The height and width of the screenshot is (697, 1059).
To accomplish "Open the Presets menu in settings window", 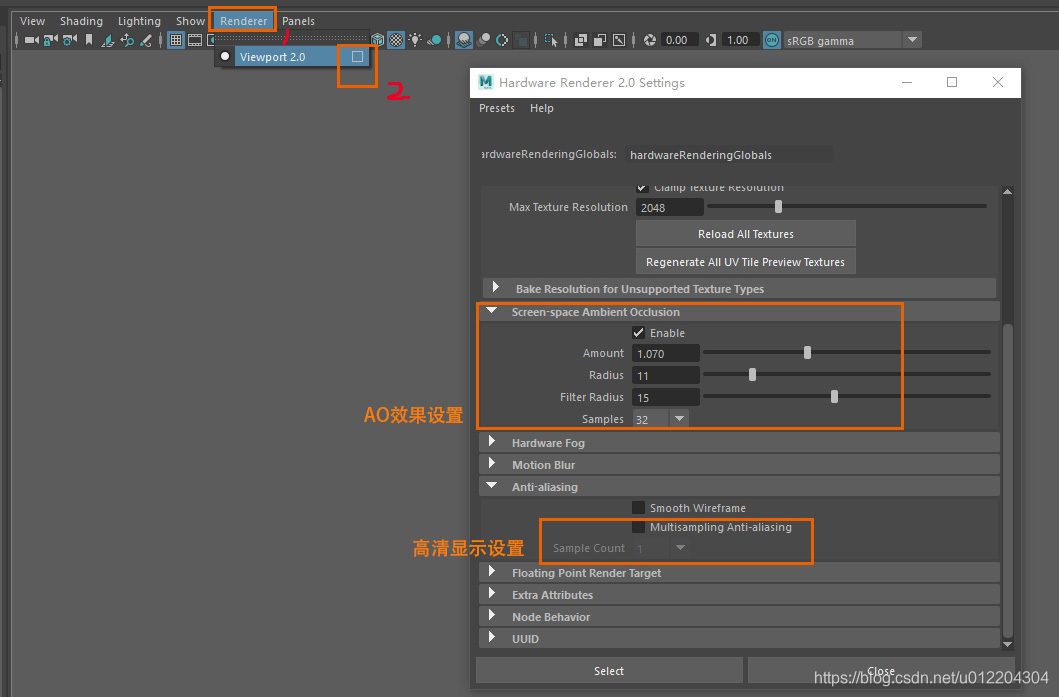I will (x=496, y=108).
